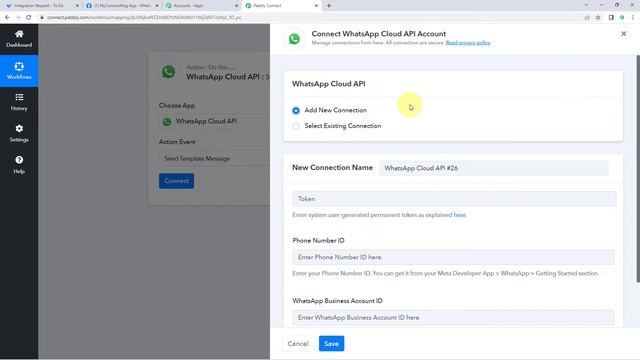Click the New Connection Name field
This screenshot has width=640, height=360.
coord(494,168)
